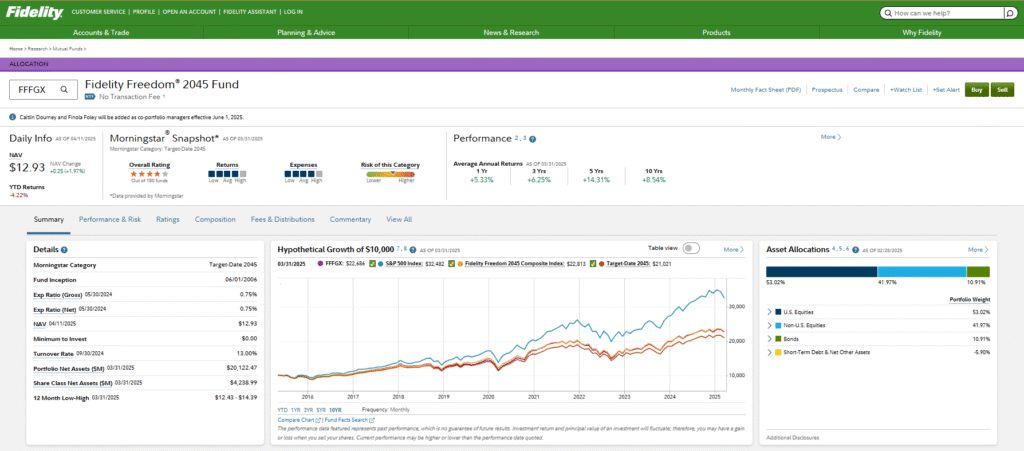
Task: Open the Accounts & Trade menu
Action: [x=101, y=32]
